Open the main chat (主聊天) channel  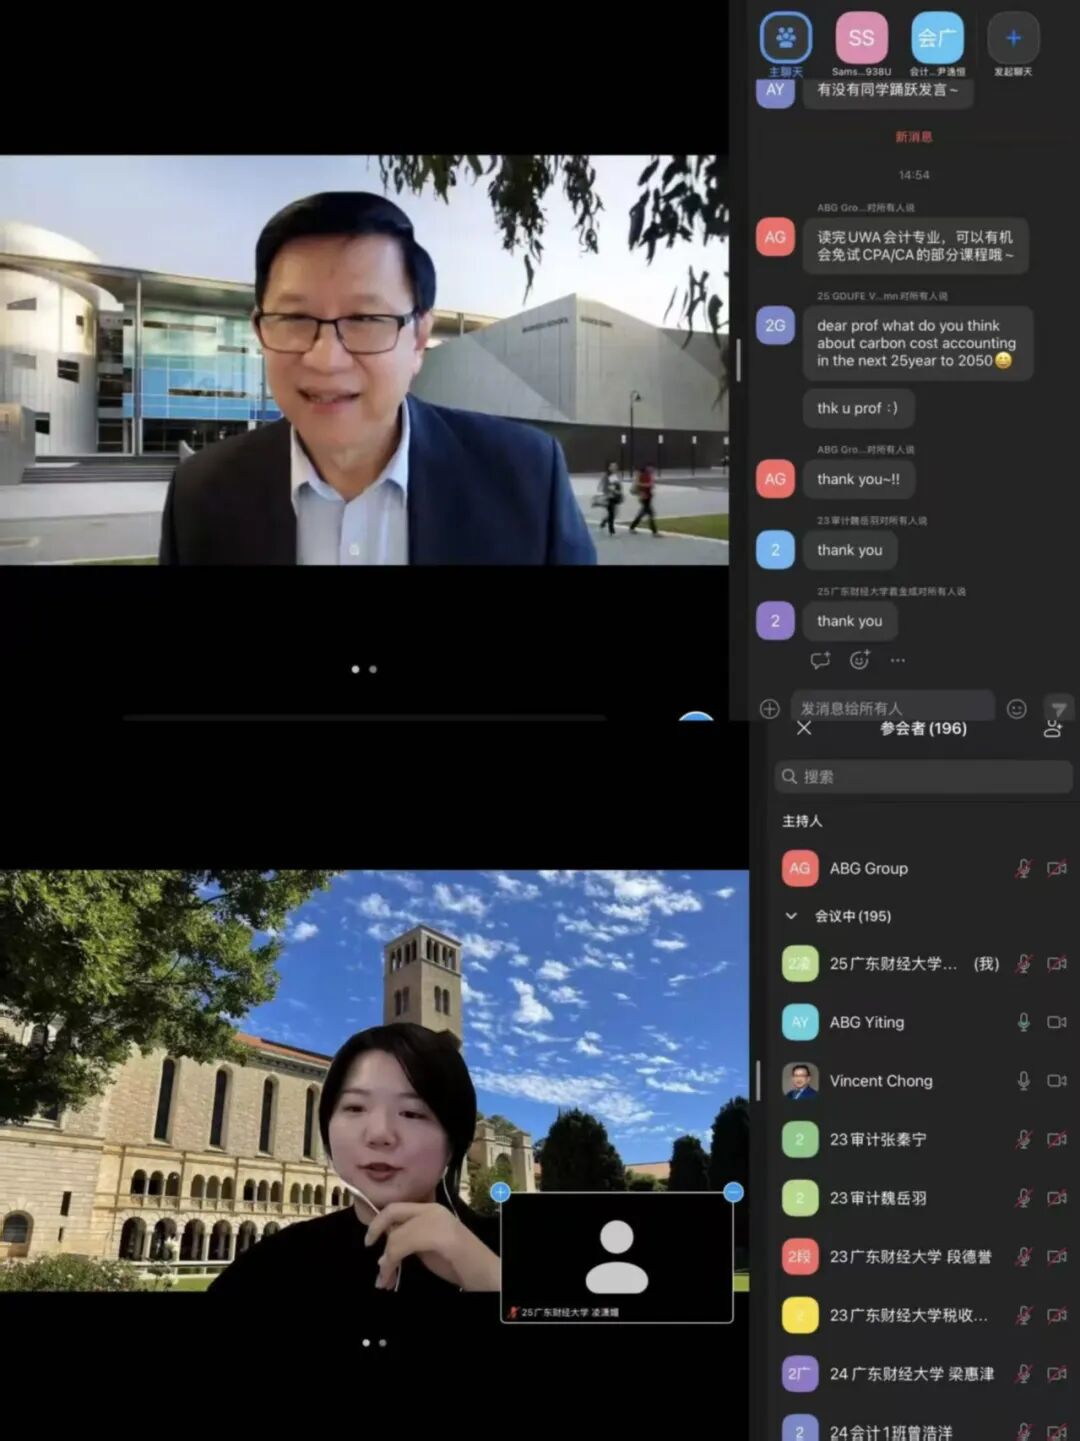coord(786,39)
